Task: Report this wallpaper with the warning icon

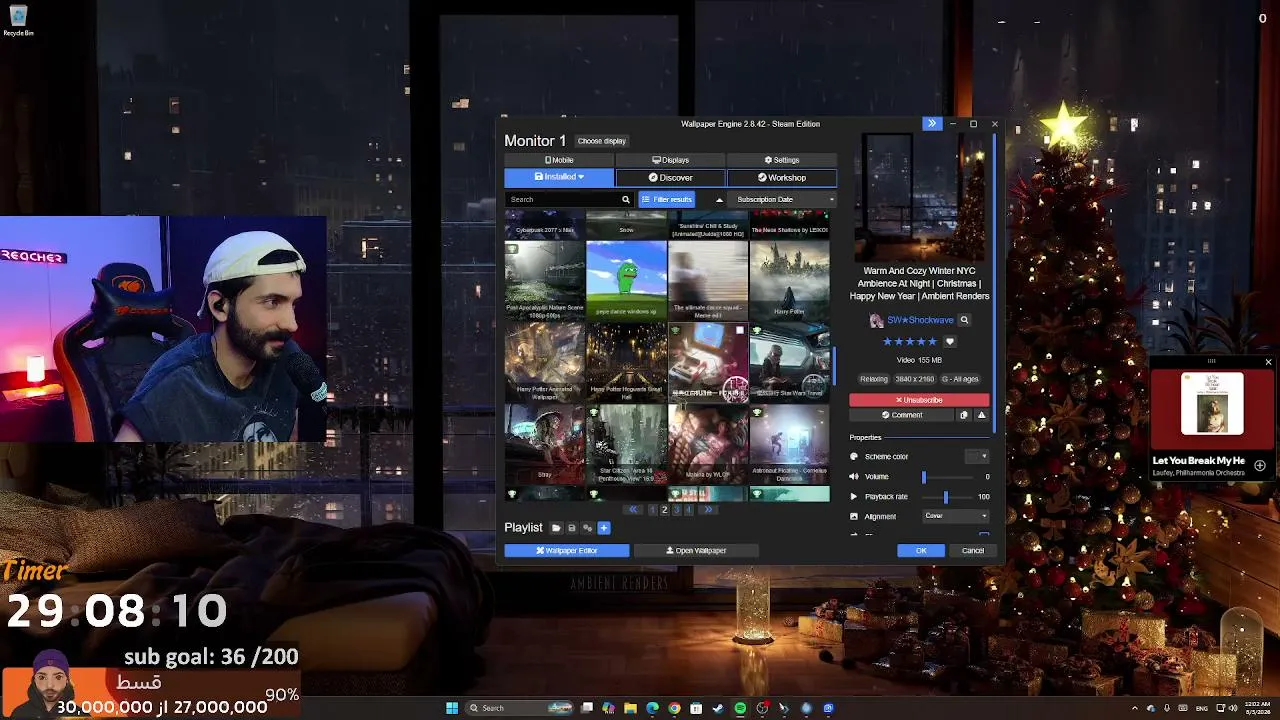Action: tap(981, 415)
